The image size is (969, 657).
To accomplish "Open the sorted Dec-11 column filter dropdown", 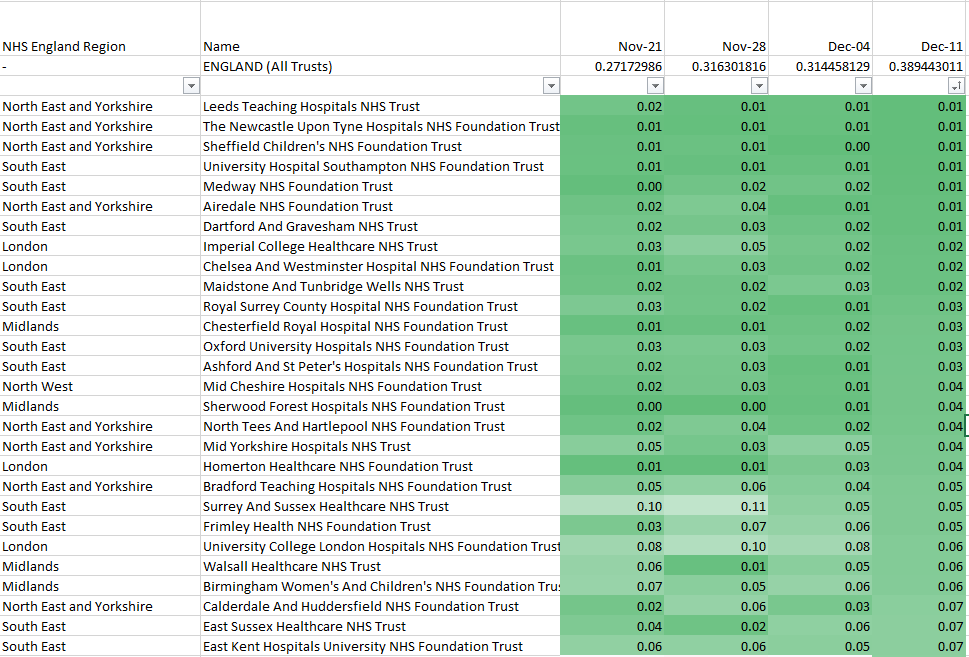I will (955, 86).
